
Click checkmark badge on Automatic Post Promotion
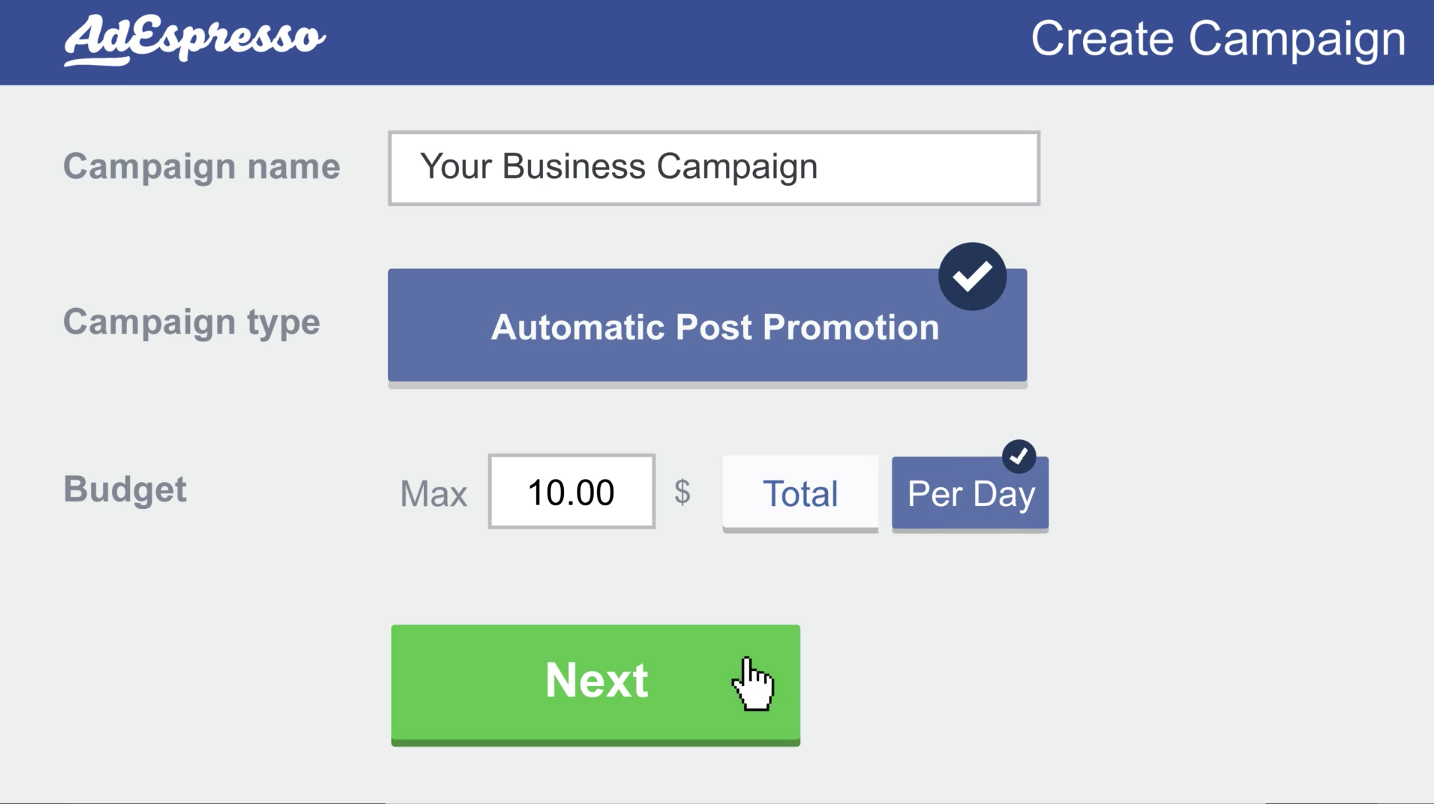tap(972, 276)
